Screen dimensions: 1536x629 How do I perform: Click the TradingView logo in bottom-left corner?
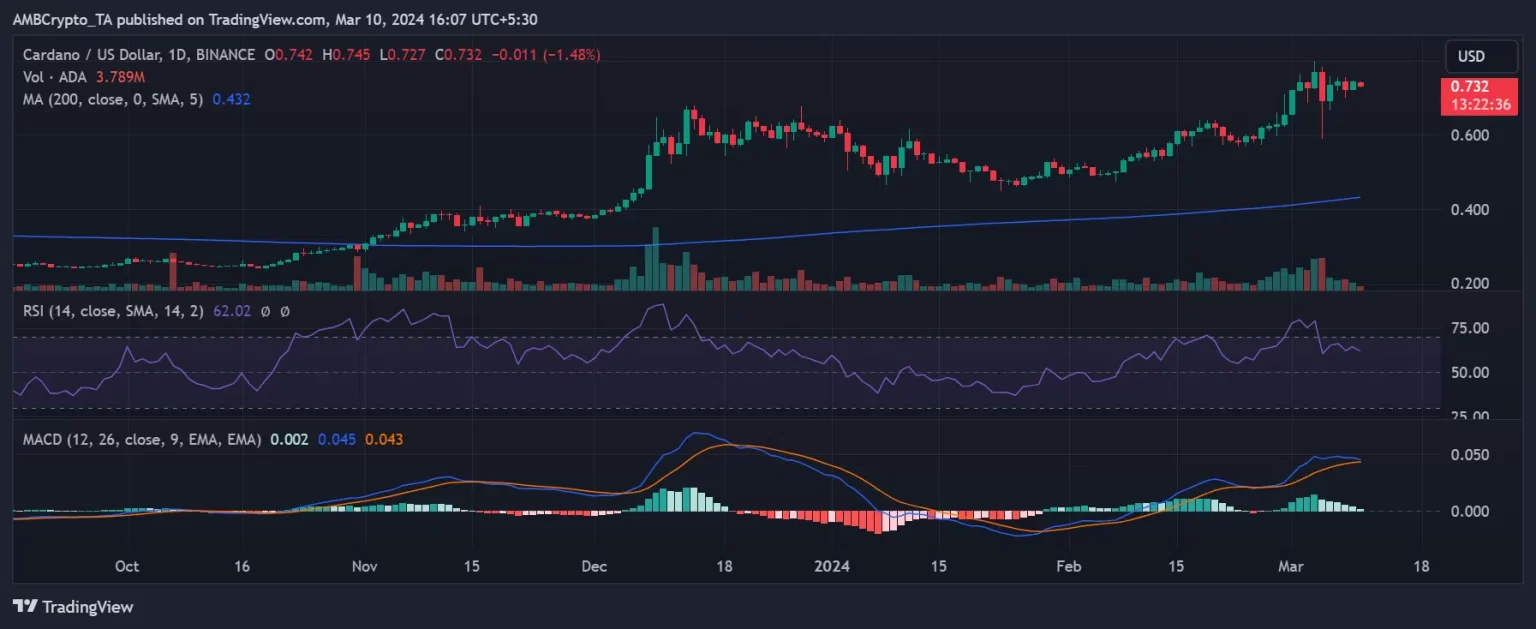[72, 606]
